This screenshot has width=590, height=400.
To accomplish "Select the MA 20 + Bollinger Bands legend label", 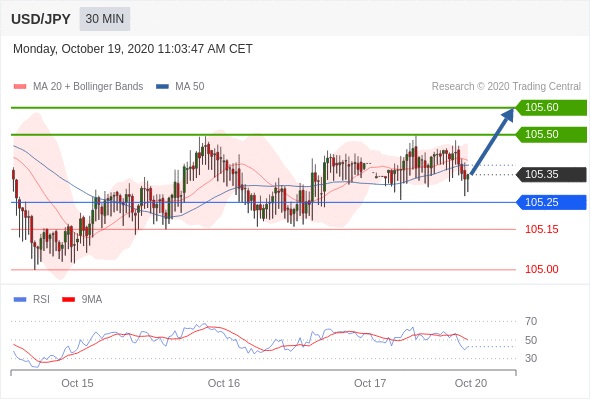I will [x=88, y=87].
